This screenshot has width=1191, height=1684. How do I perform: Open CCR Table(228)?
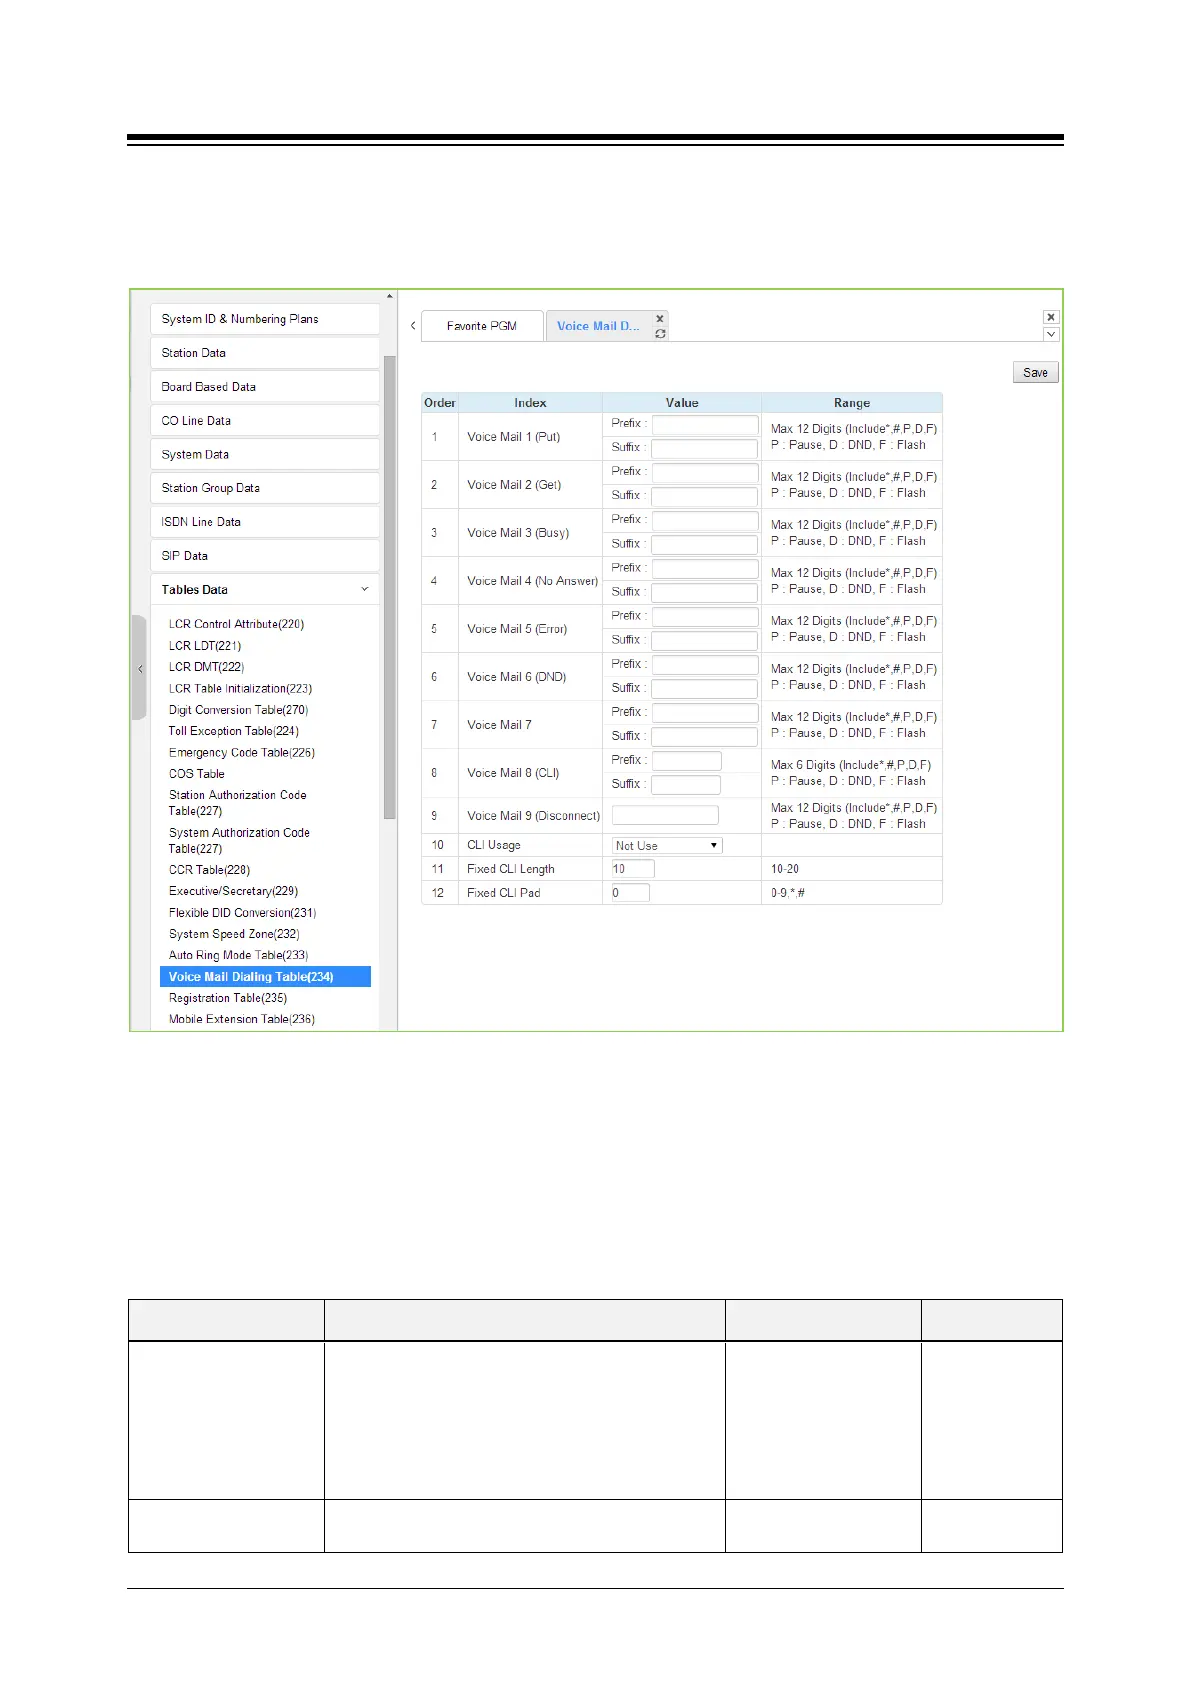pyautogui.click(x=209, y=870)
